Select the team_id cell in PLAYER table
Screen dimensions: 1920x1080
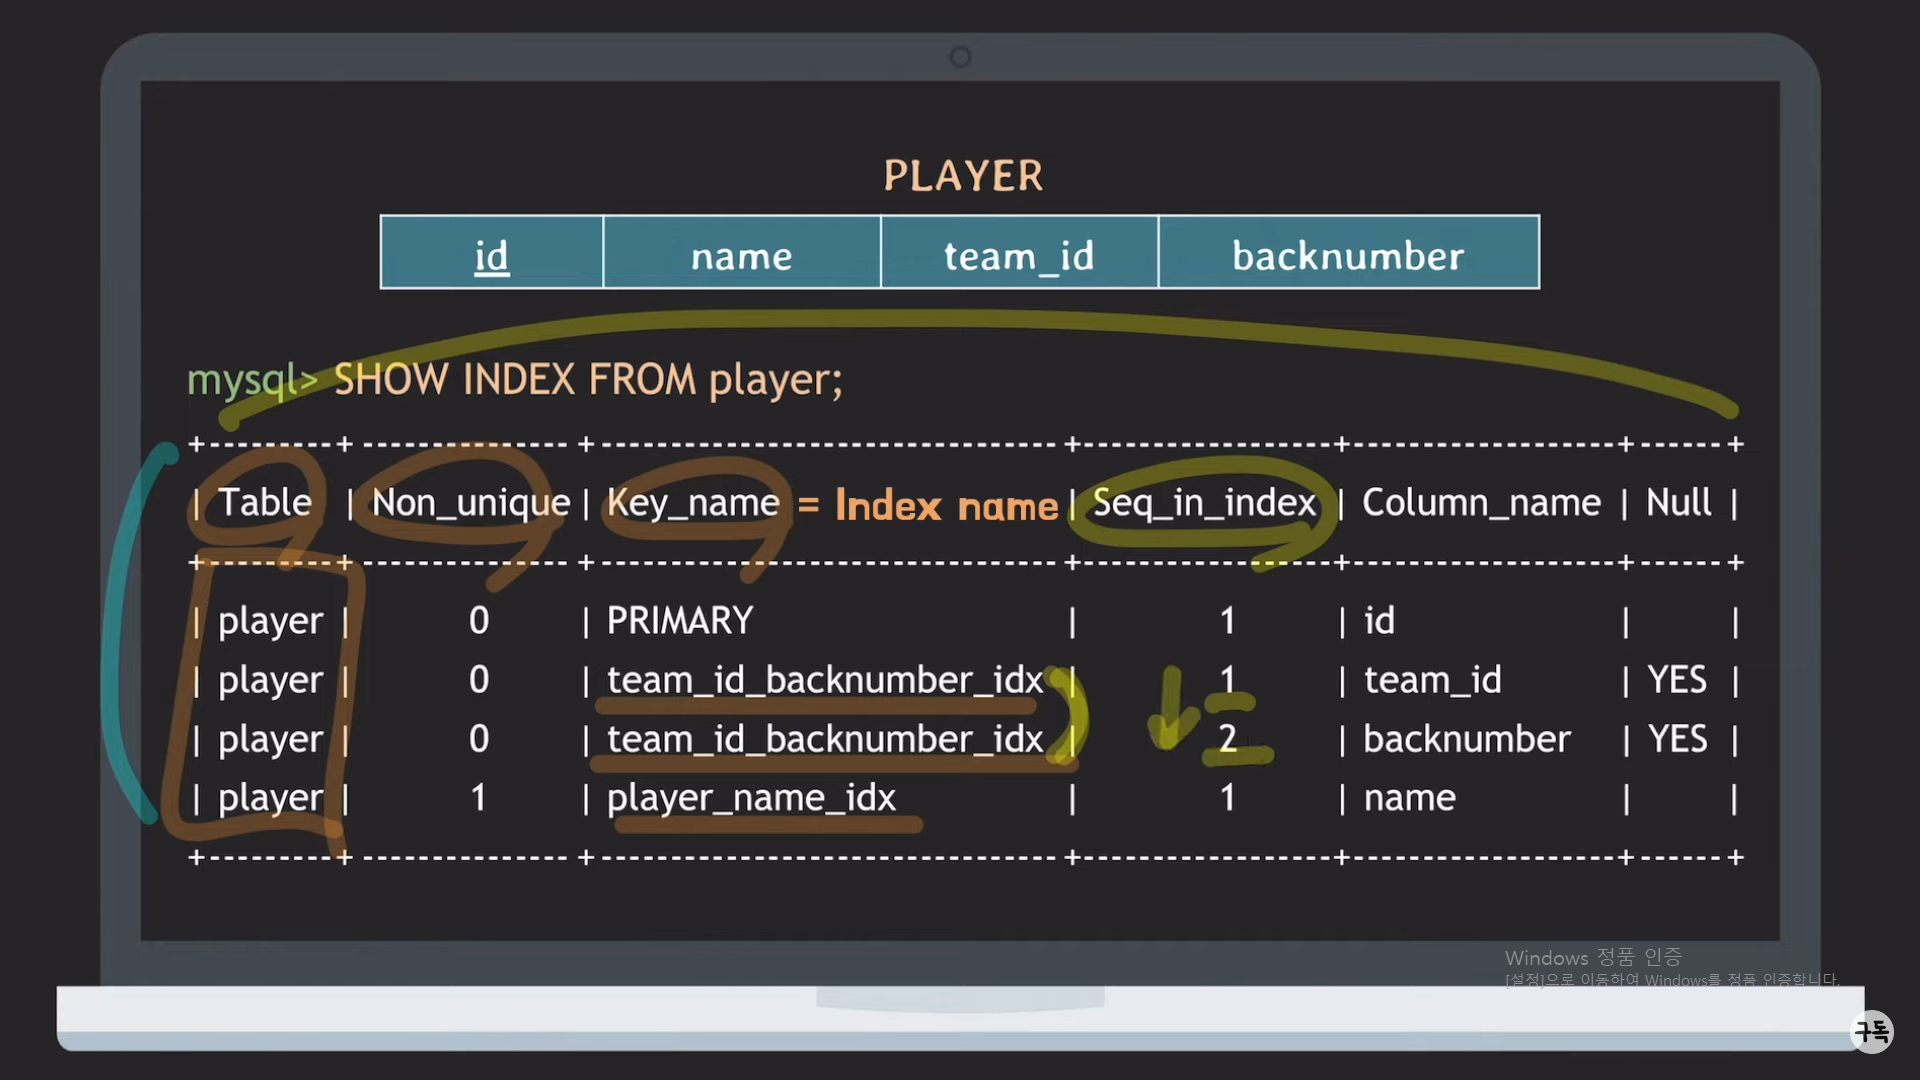coord(1018,255)
